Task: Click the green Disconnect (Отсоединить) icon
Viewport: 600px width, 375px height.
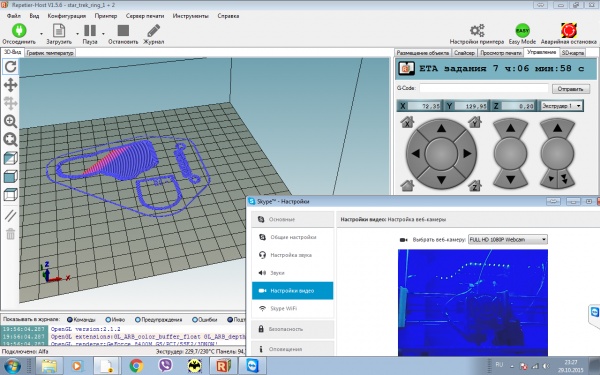Action: tap(19, 31)
